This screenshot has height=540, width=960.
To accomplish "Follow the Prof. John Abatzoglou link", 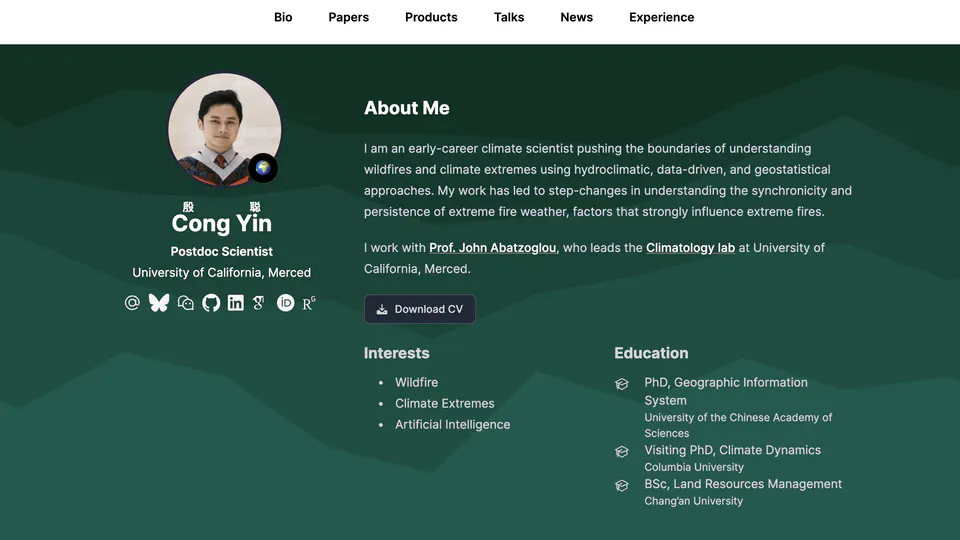I will coord(492,248).
